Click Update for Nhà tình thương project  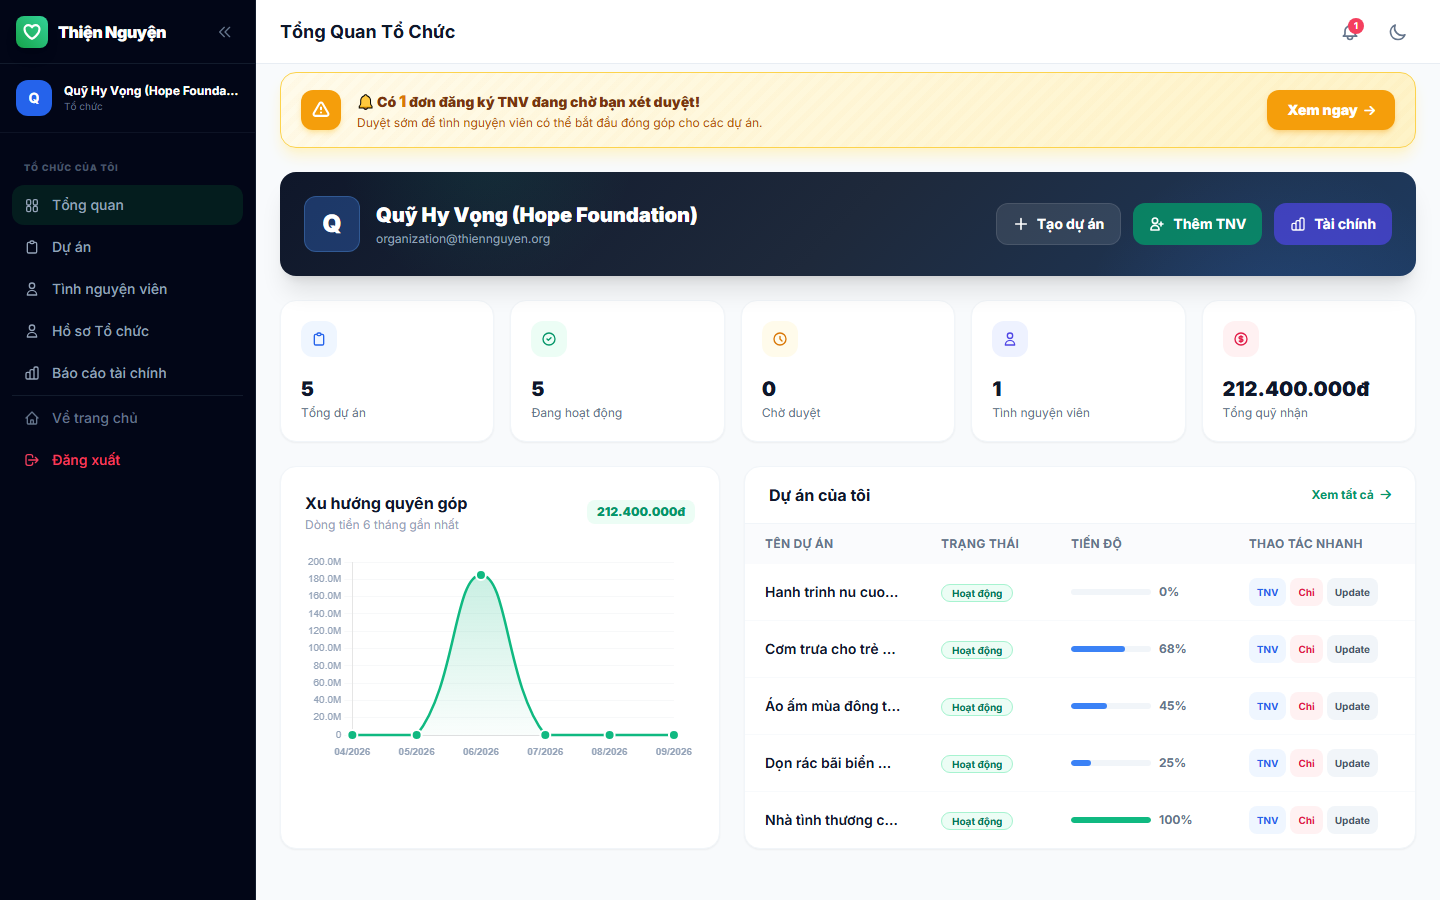(1352, 820)
